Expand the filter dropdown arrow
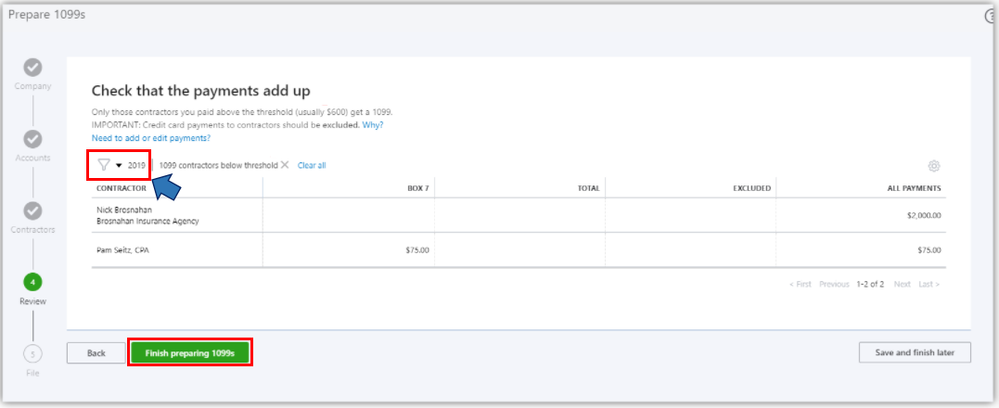The height and width of the screenshot is (408, 999). 119,165
